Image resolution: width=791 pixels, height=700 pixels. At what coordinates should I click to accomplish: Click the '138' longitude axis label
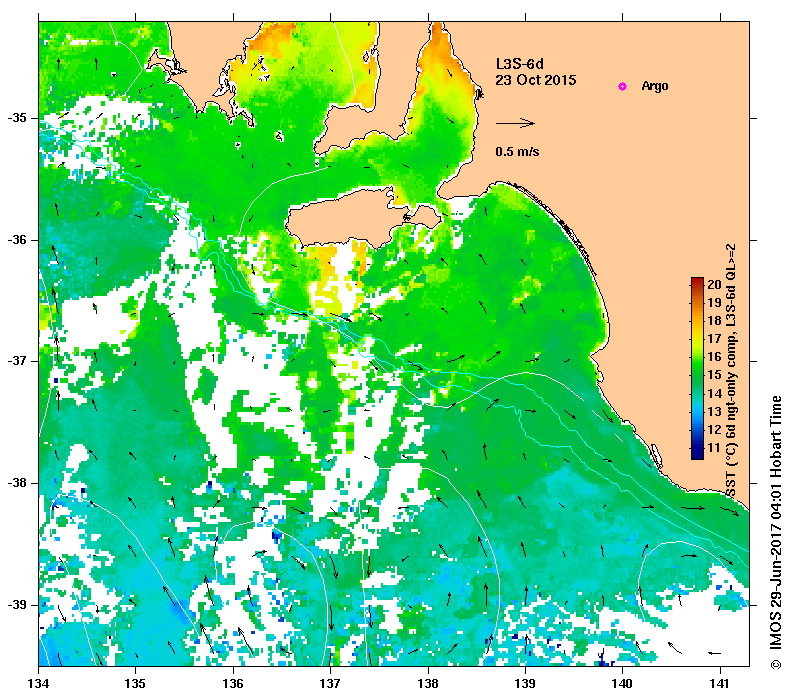(x=428, y=684)
